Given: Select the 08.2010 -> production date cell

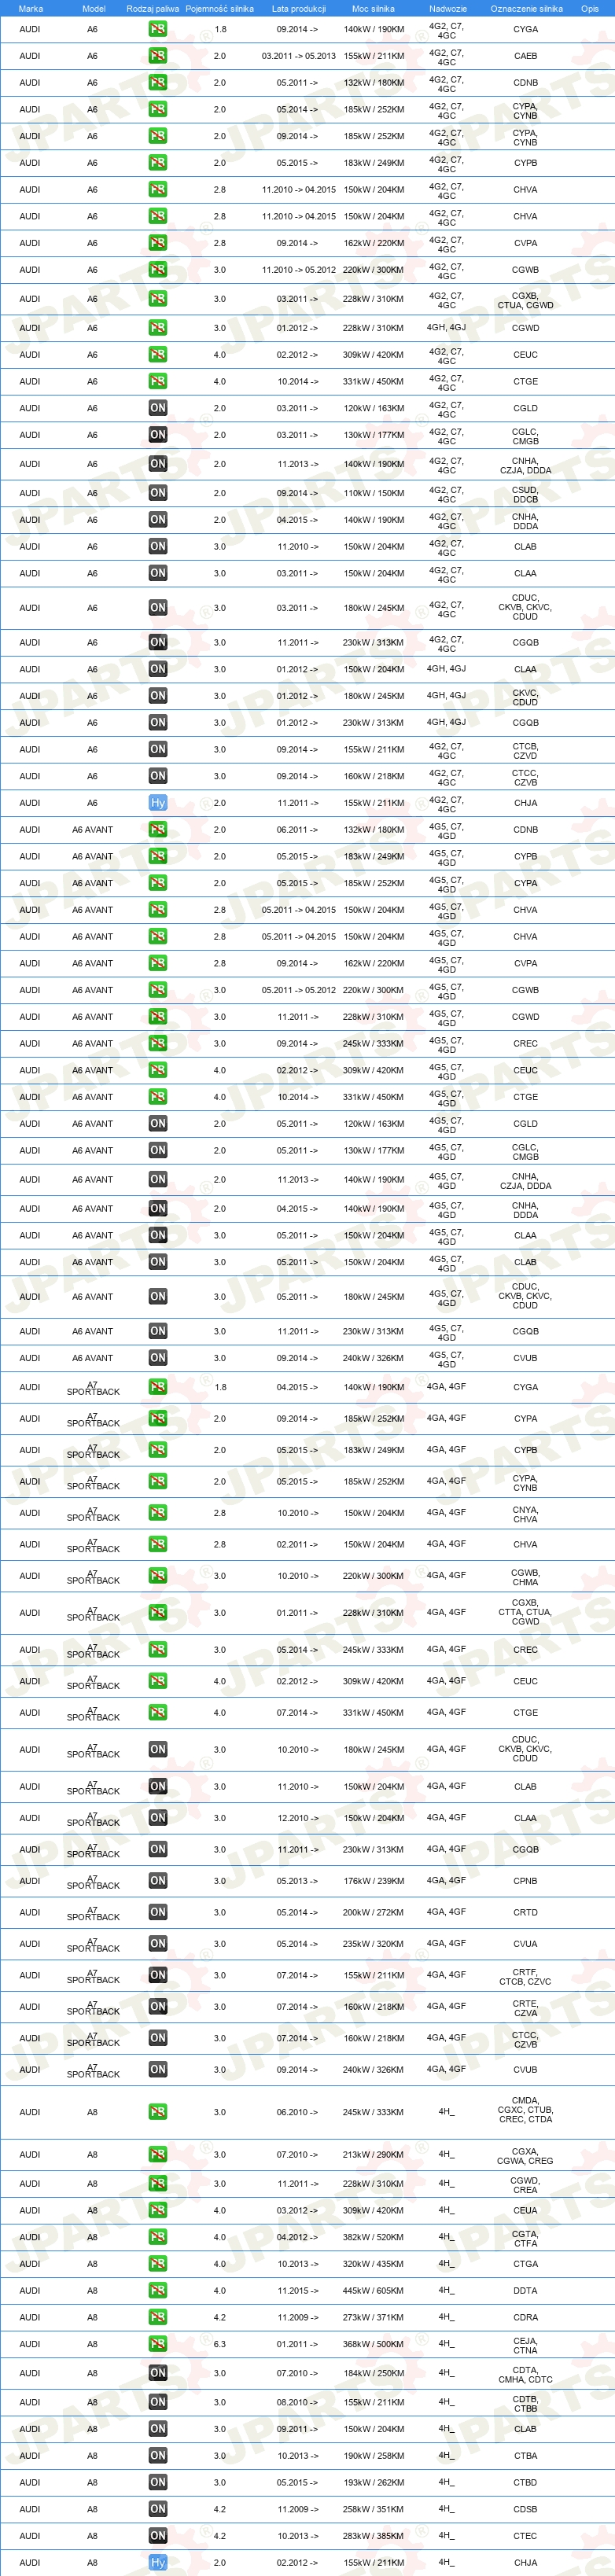Looking at the screenshot, I should (x=298, y=2402).
